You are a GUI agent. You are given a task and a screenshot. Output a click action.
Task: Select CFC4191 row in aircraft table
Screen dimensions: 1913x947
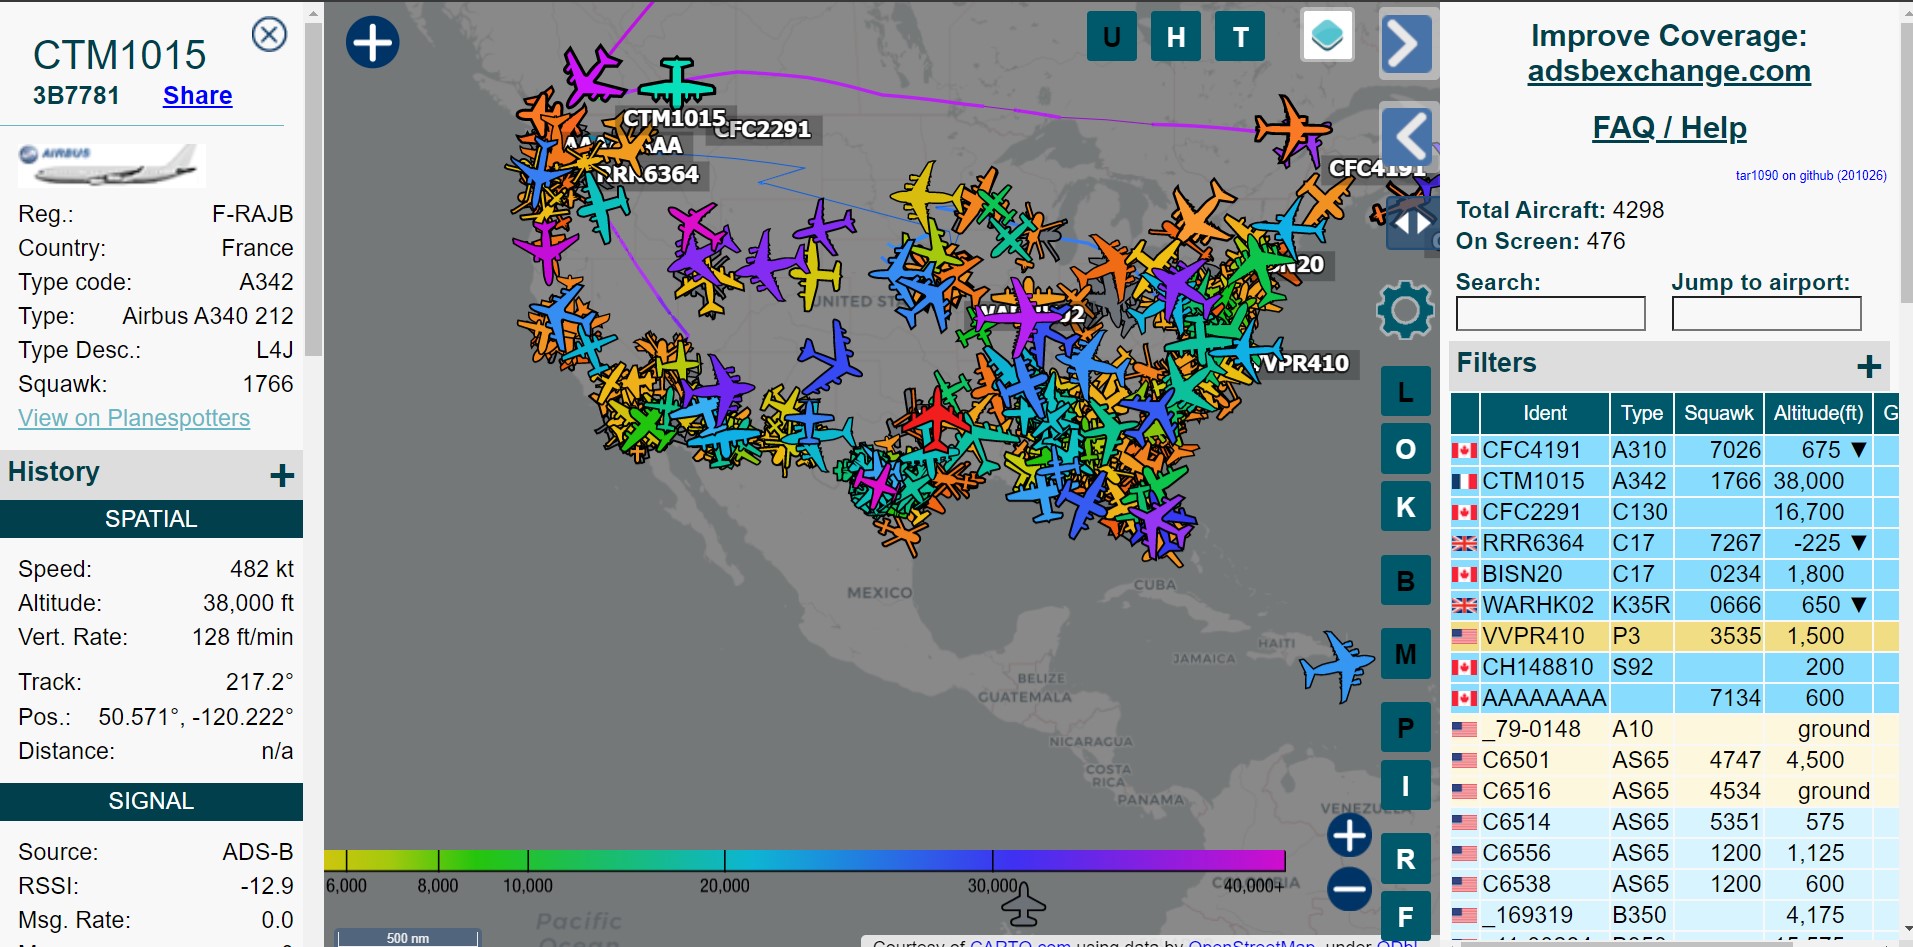[1674, 450]
